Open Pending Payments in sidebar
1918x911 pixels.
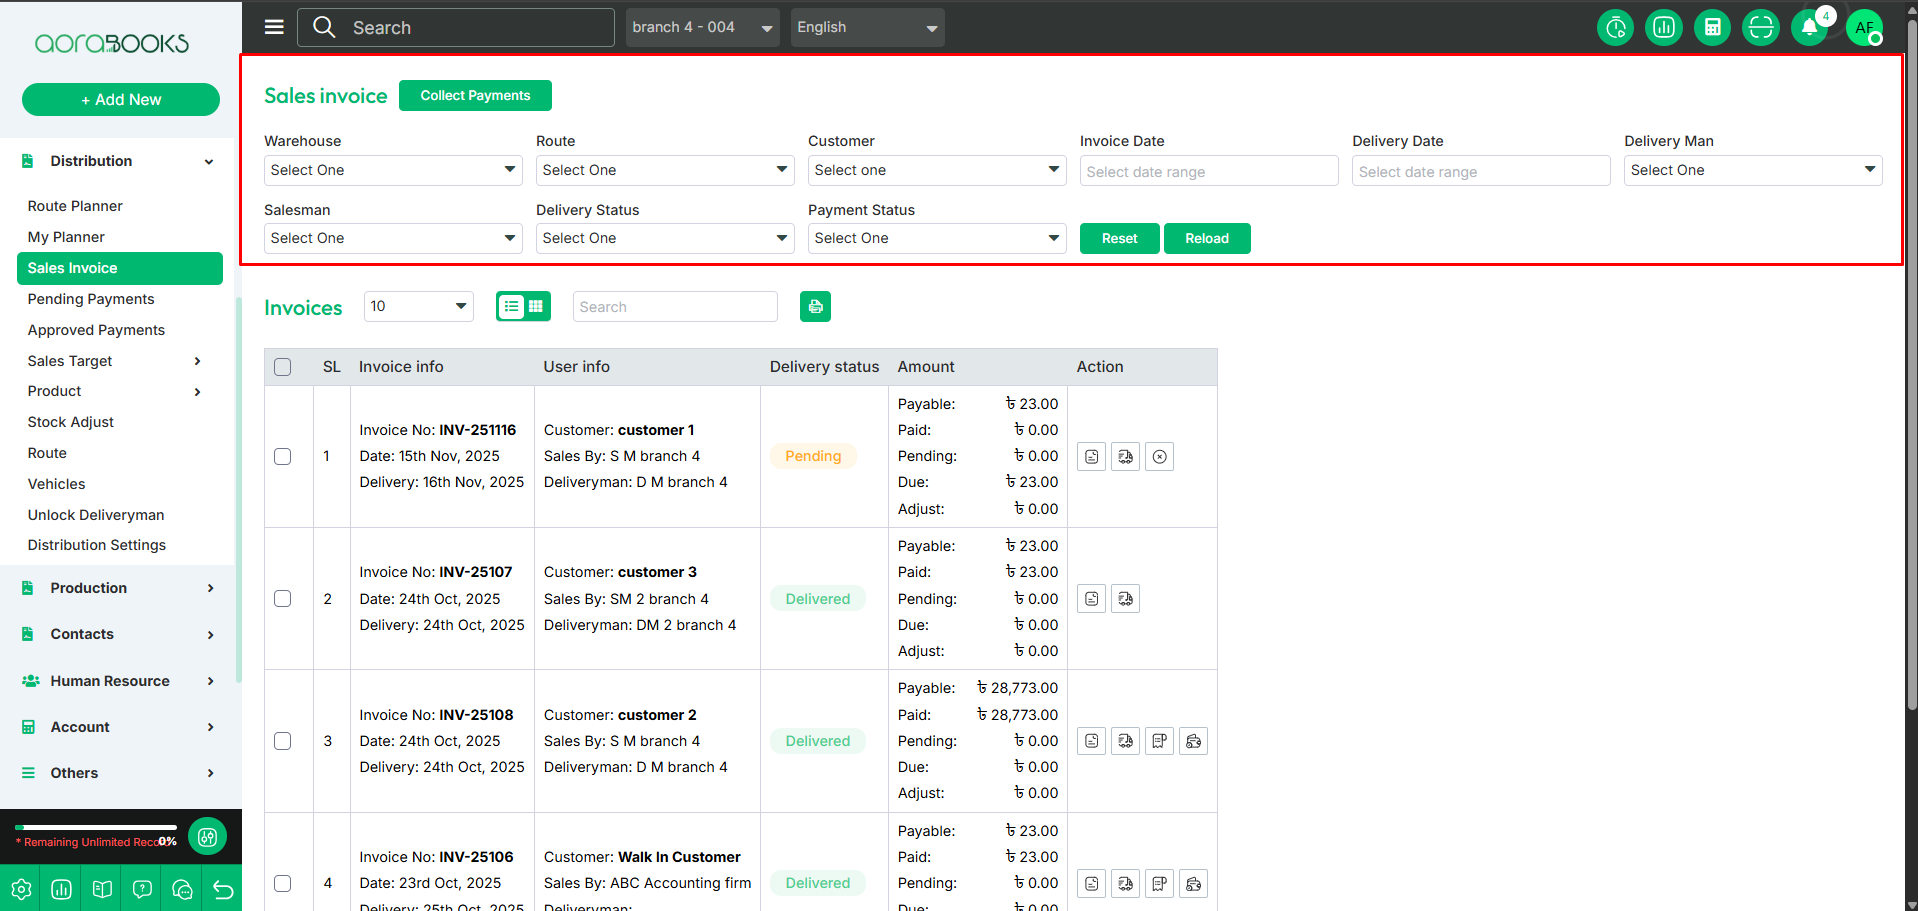point(91,299)
